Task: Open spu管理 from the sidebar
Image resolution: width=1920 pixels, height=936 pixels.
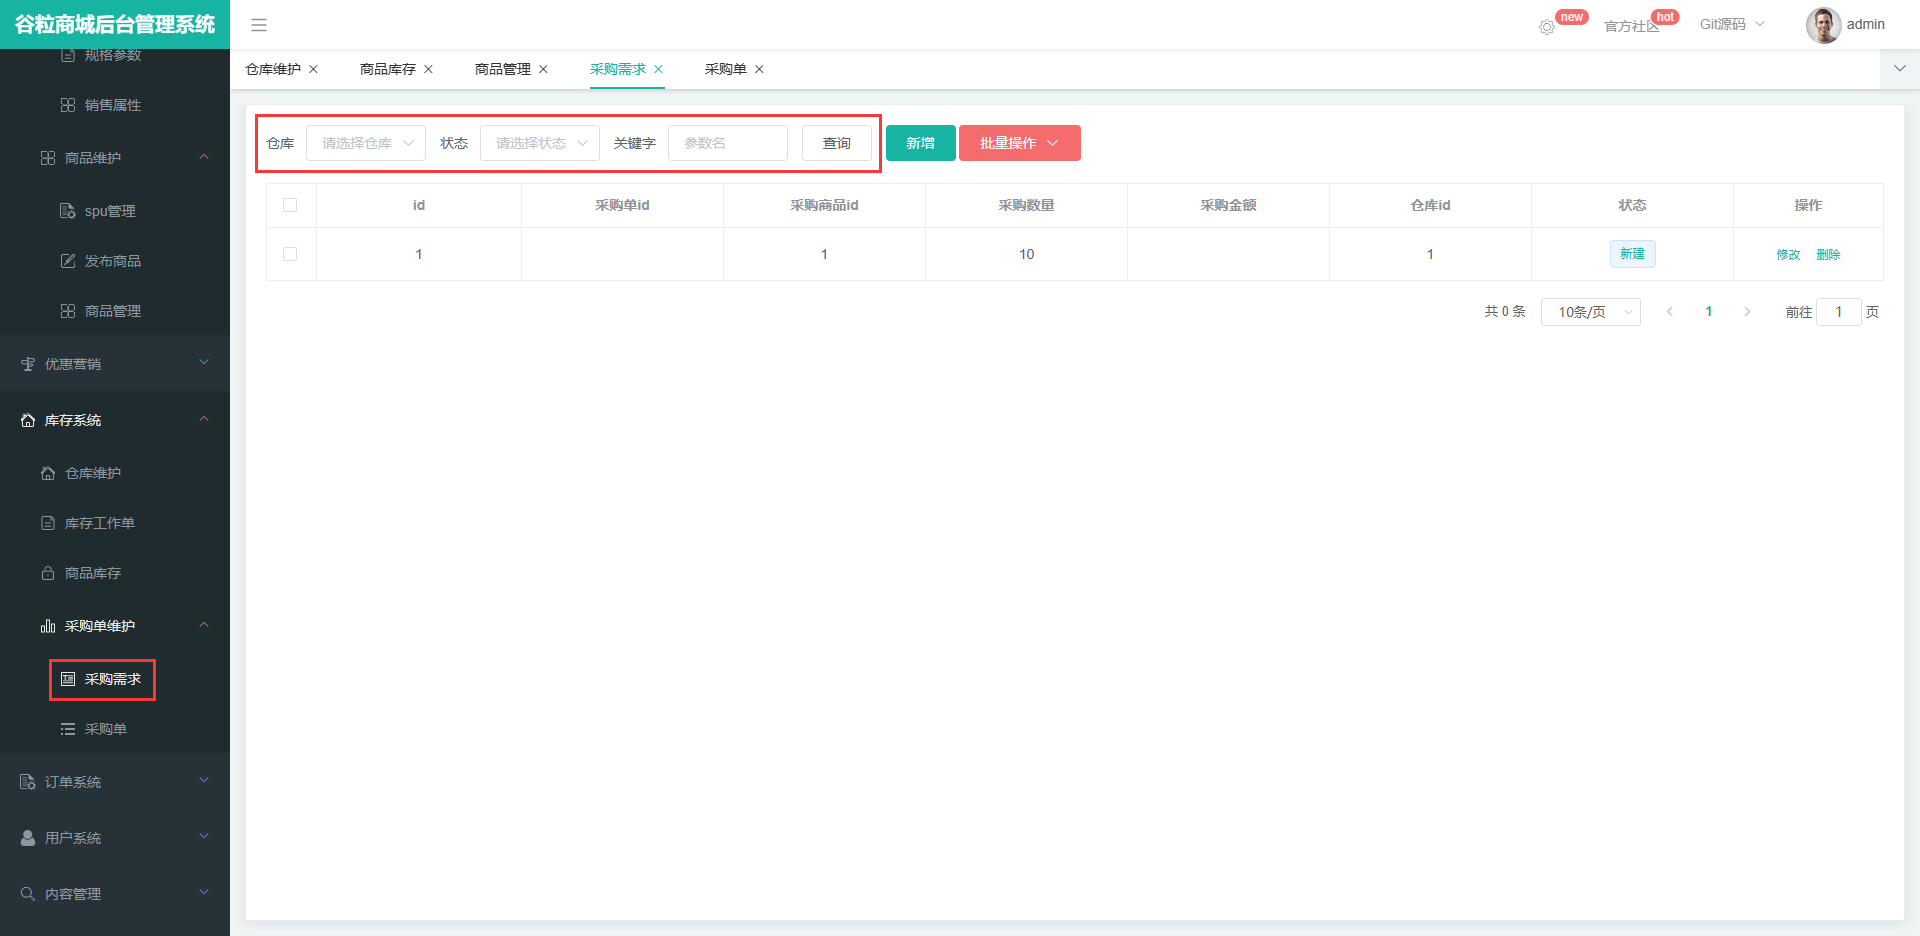Action: (109, 211)
